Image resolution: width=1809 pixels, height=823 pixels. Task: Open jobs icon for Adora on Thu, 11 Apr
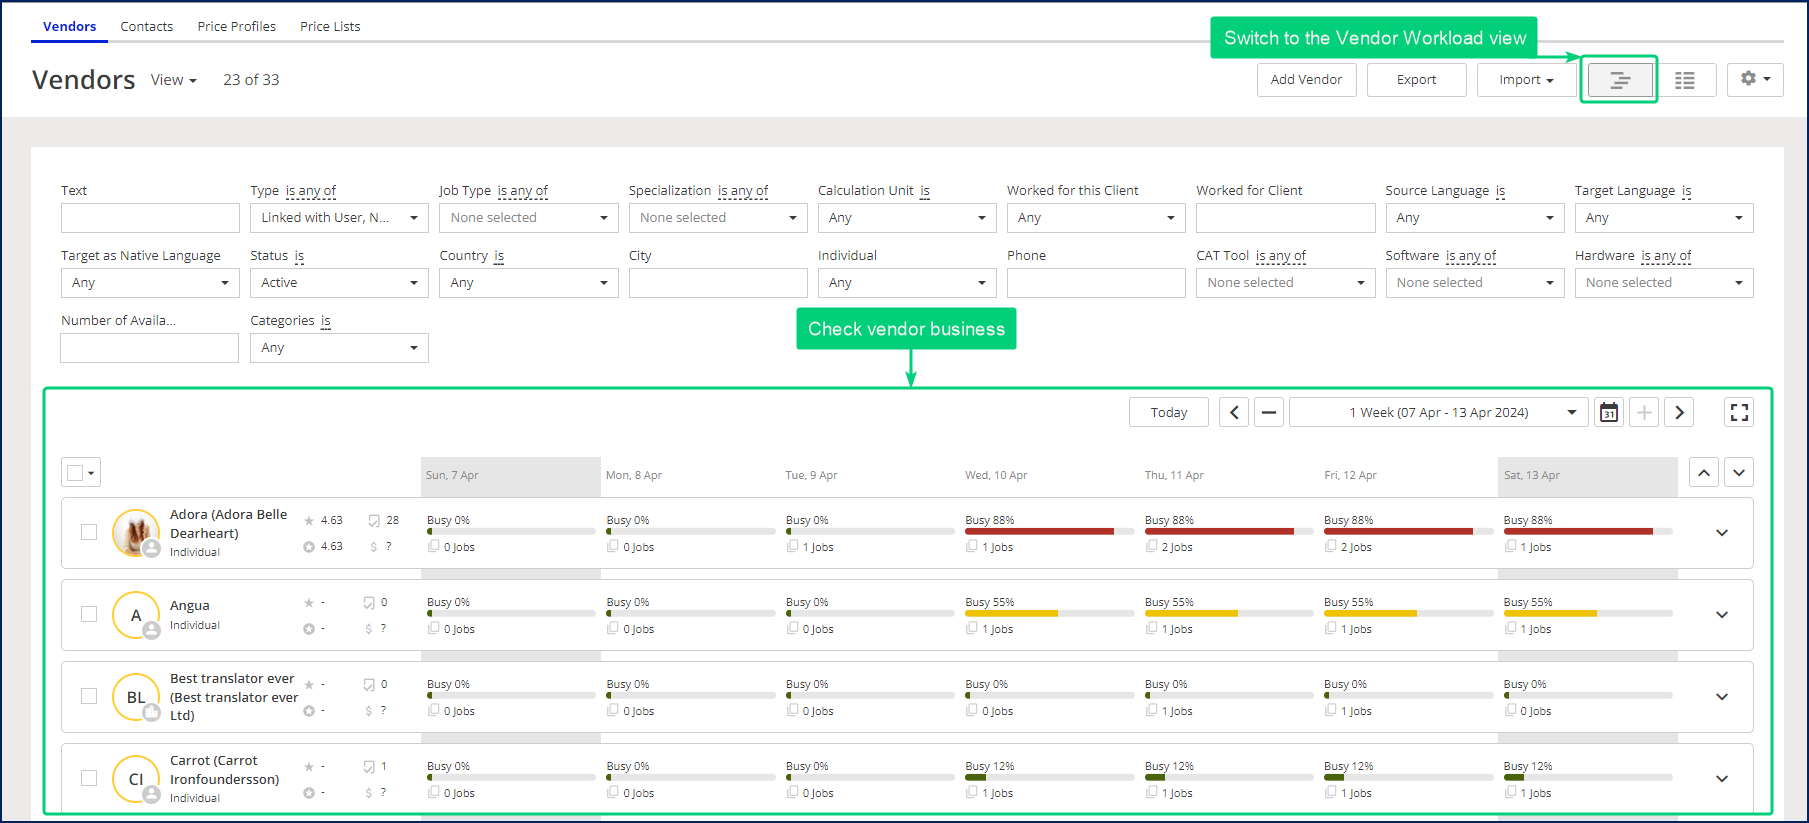(1152, 546)
